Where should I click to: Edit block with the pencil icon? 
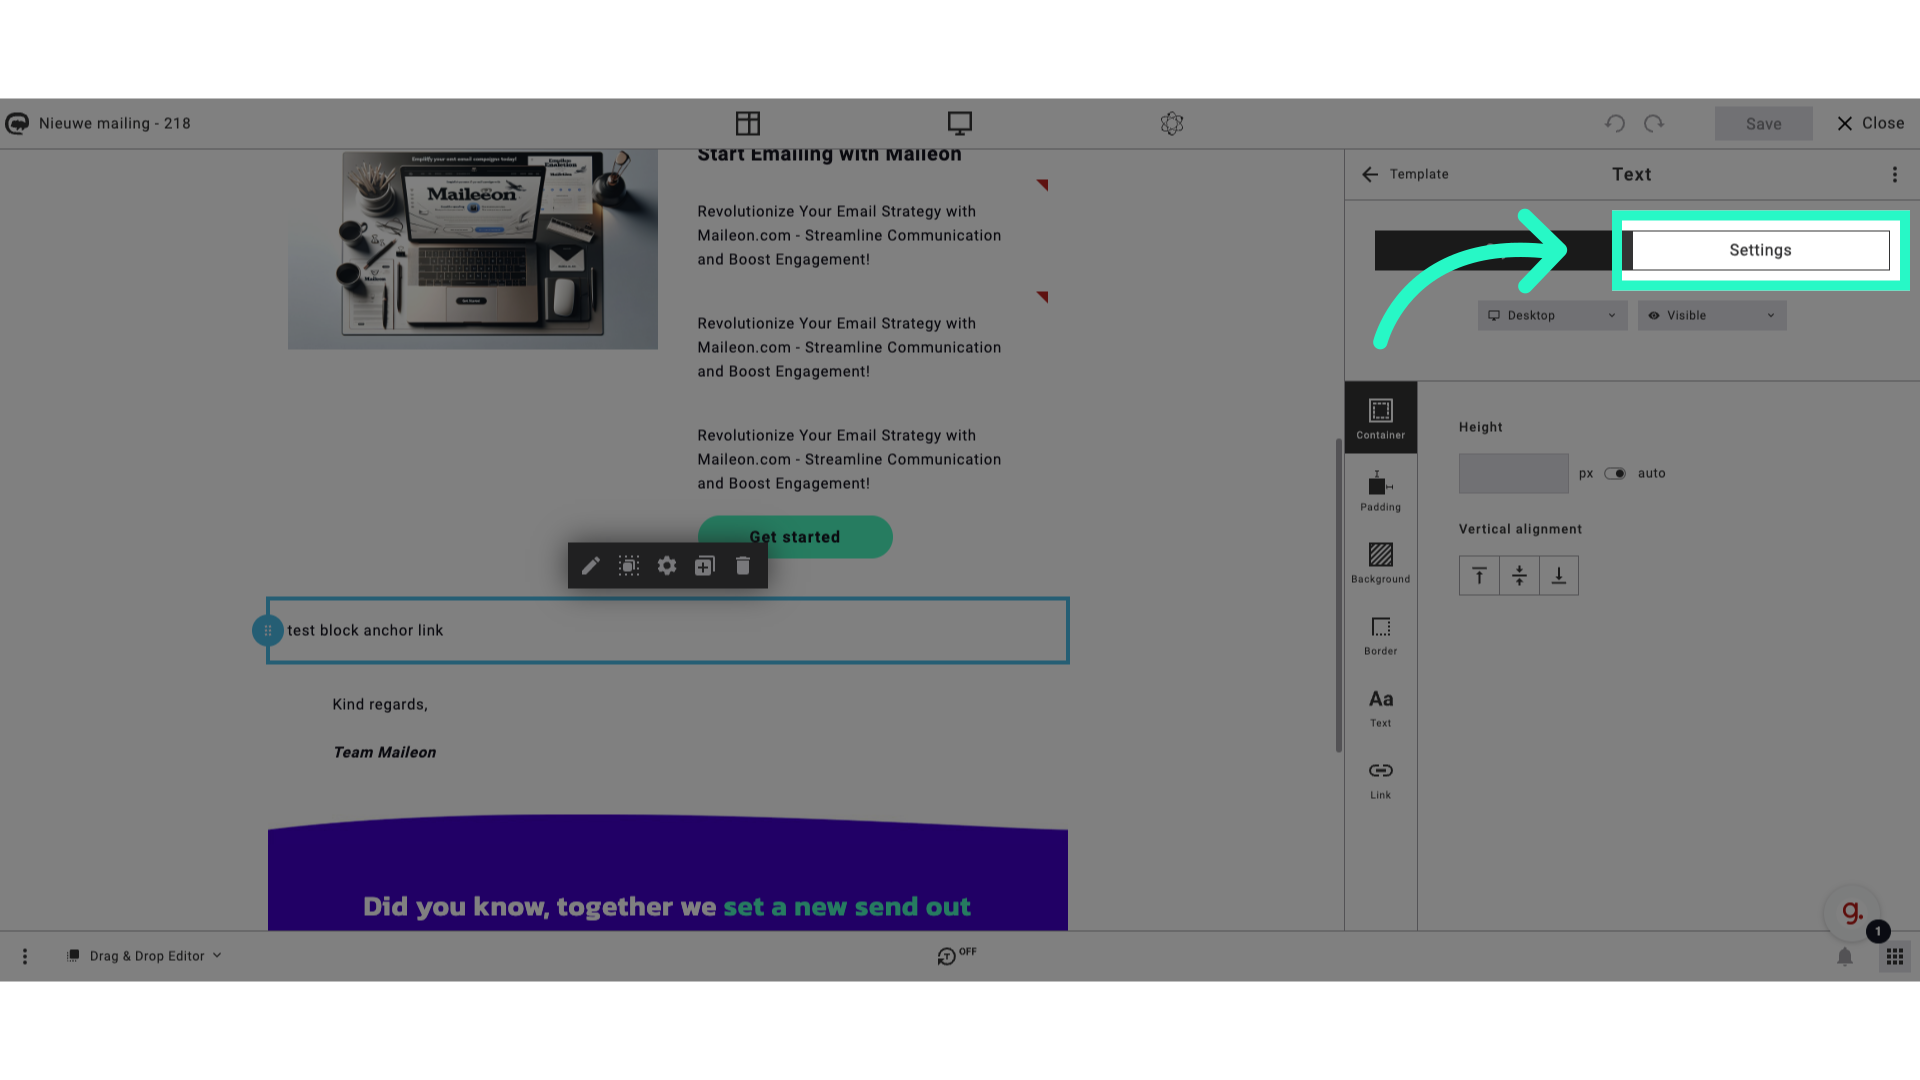(591, 566)
